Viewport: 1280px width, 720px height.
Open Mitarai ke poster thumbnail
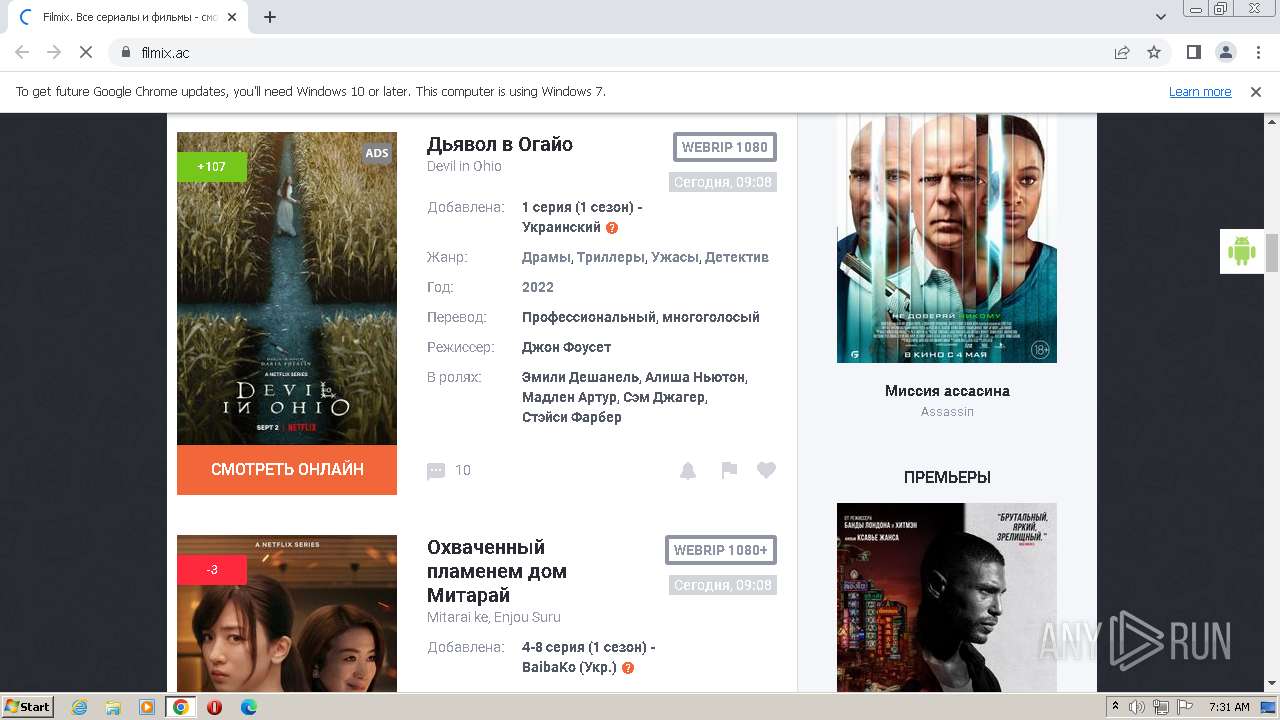click(x=287, y=613)
